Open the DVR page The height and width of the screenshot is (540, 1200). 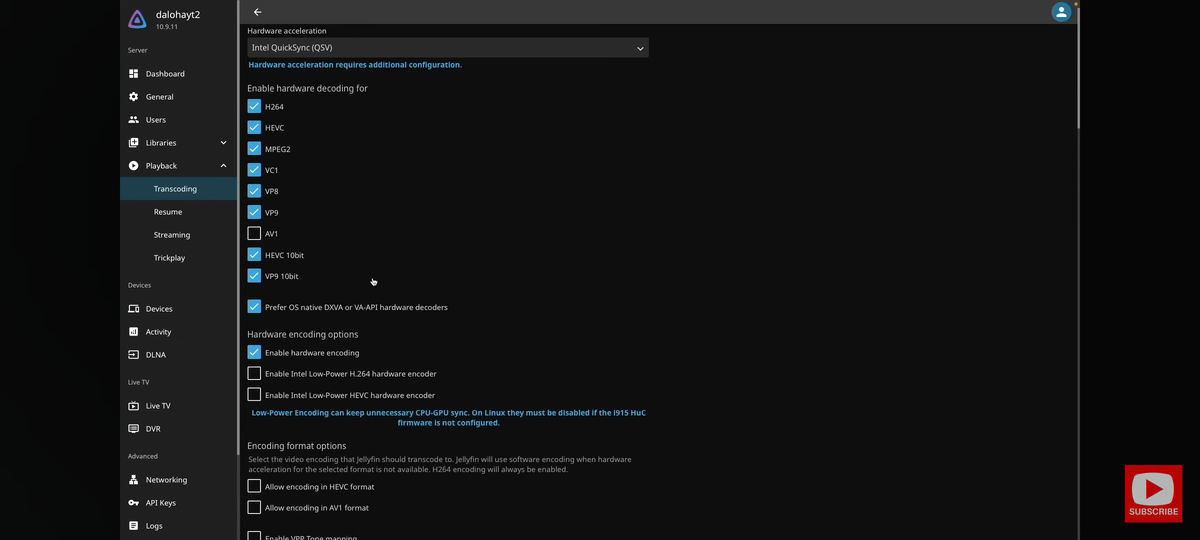pyautogui.click(x=179, y=429)
